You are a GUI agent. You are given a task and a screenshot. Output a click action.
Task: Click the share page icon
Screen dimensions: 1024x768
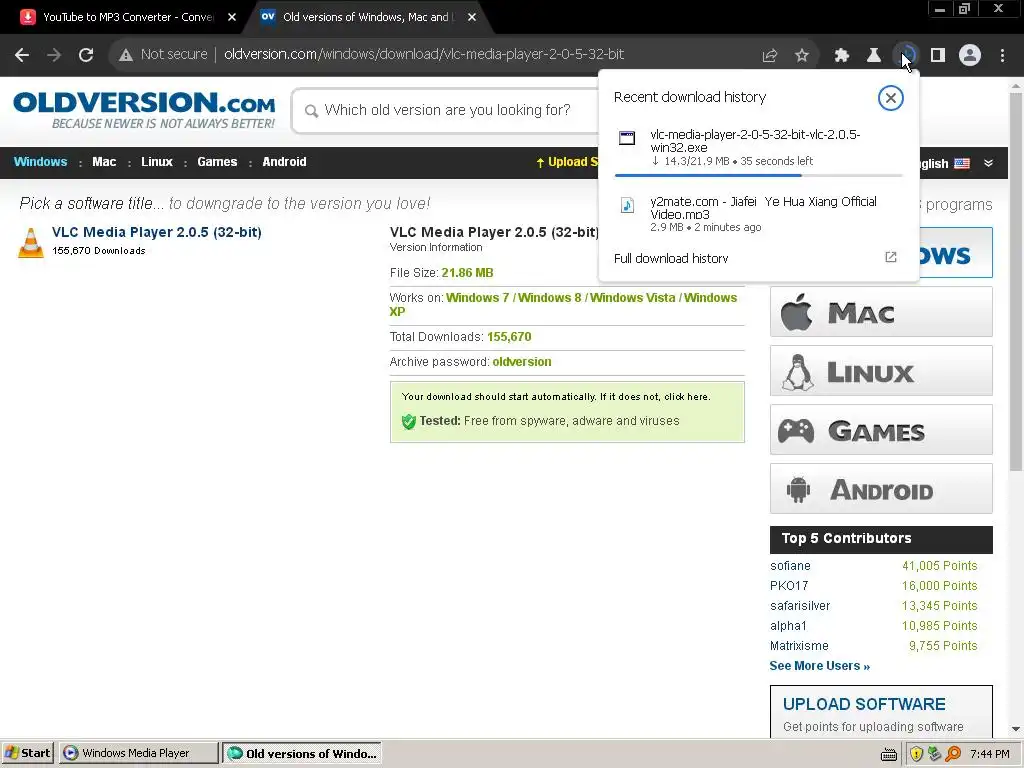pyautogui.click(x=770, y=56)
